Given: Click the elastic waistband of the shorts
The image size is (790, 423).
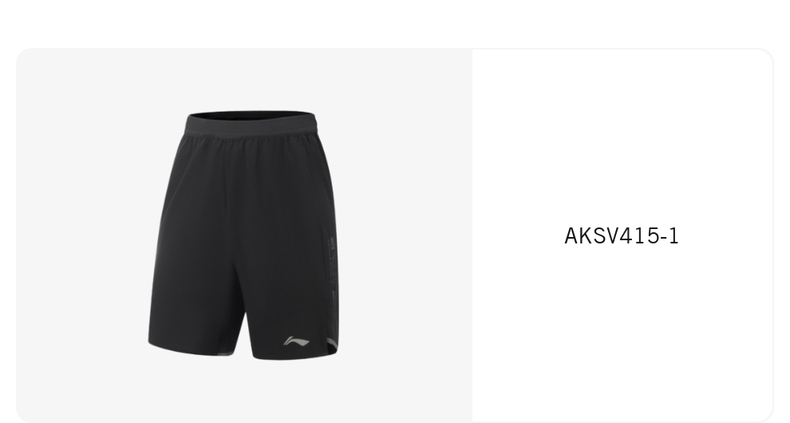Looking at the screenshot, I should 250,126.
